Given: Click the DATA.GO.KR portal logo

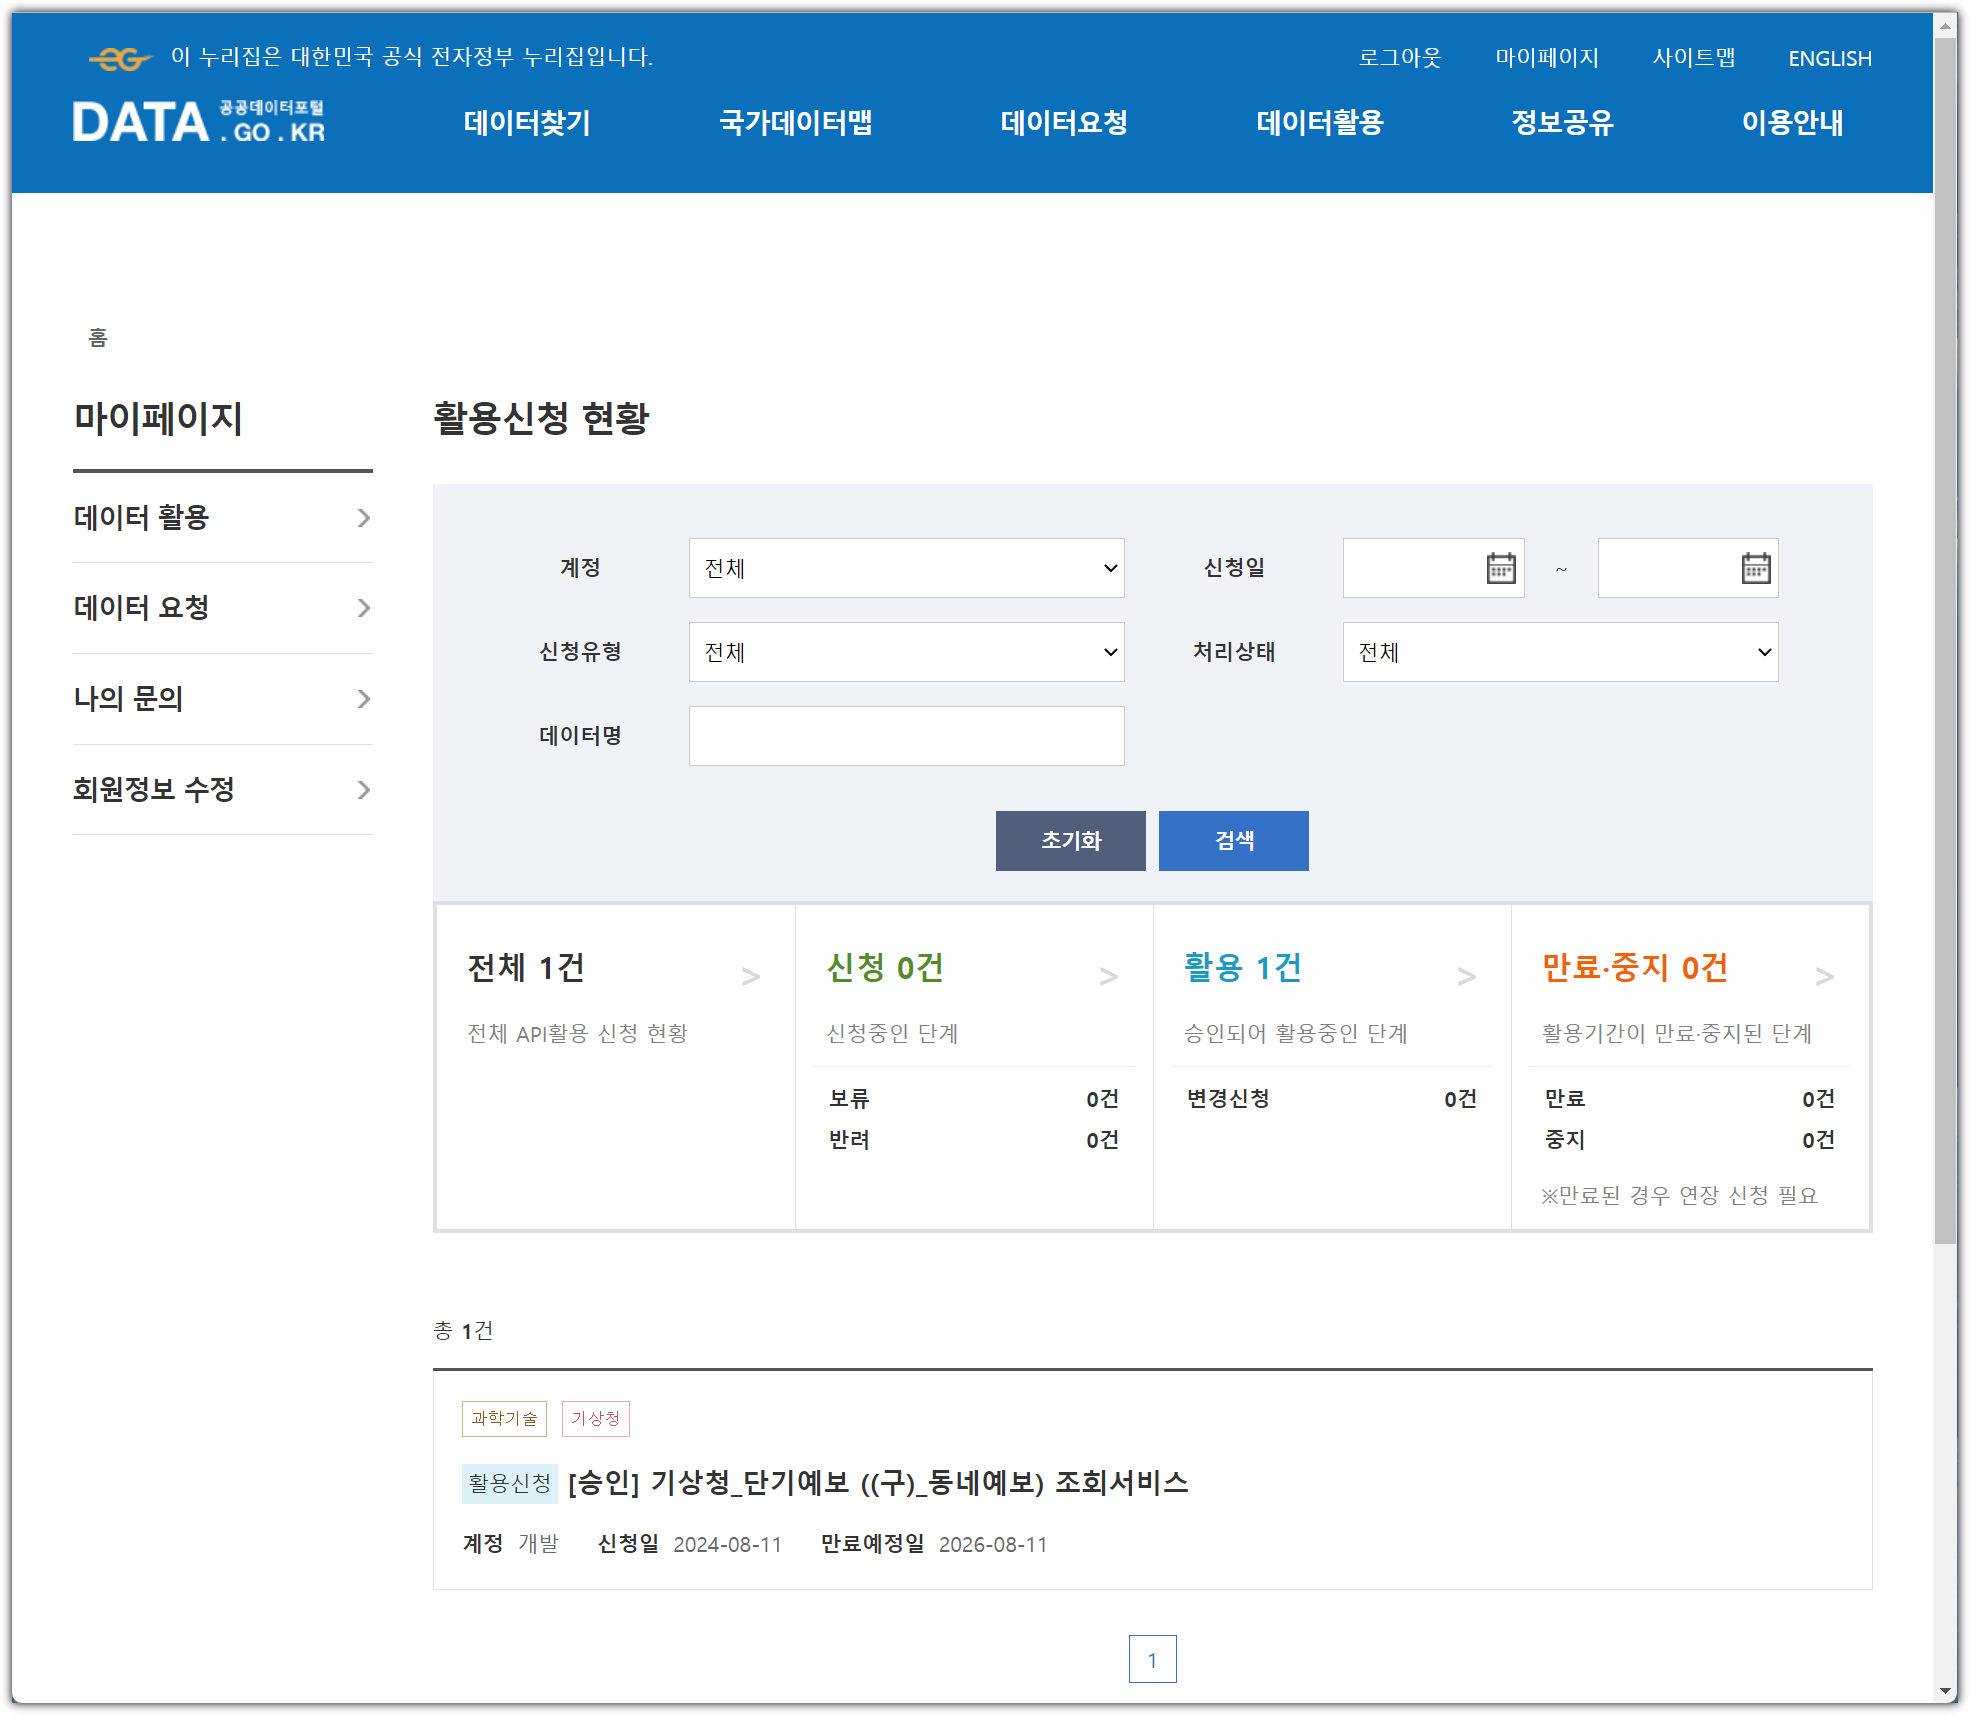Looking at the screenshot, I should click(x=199, y=122).
